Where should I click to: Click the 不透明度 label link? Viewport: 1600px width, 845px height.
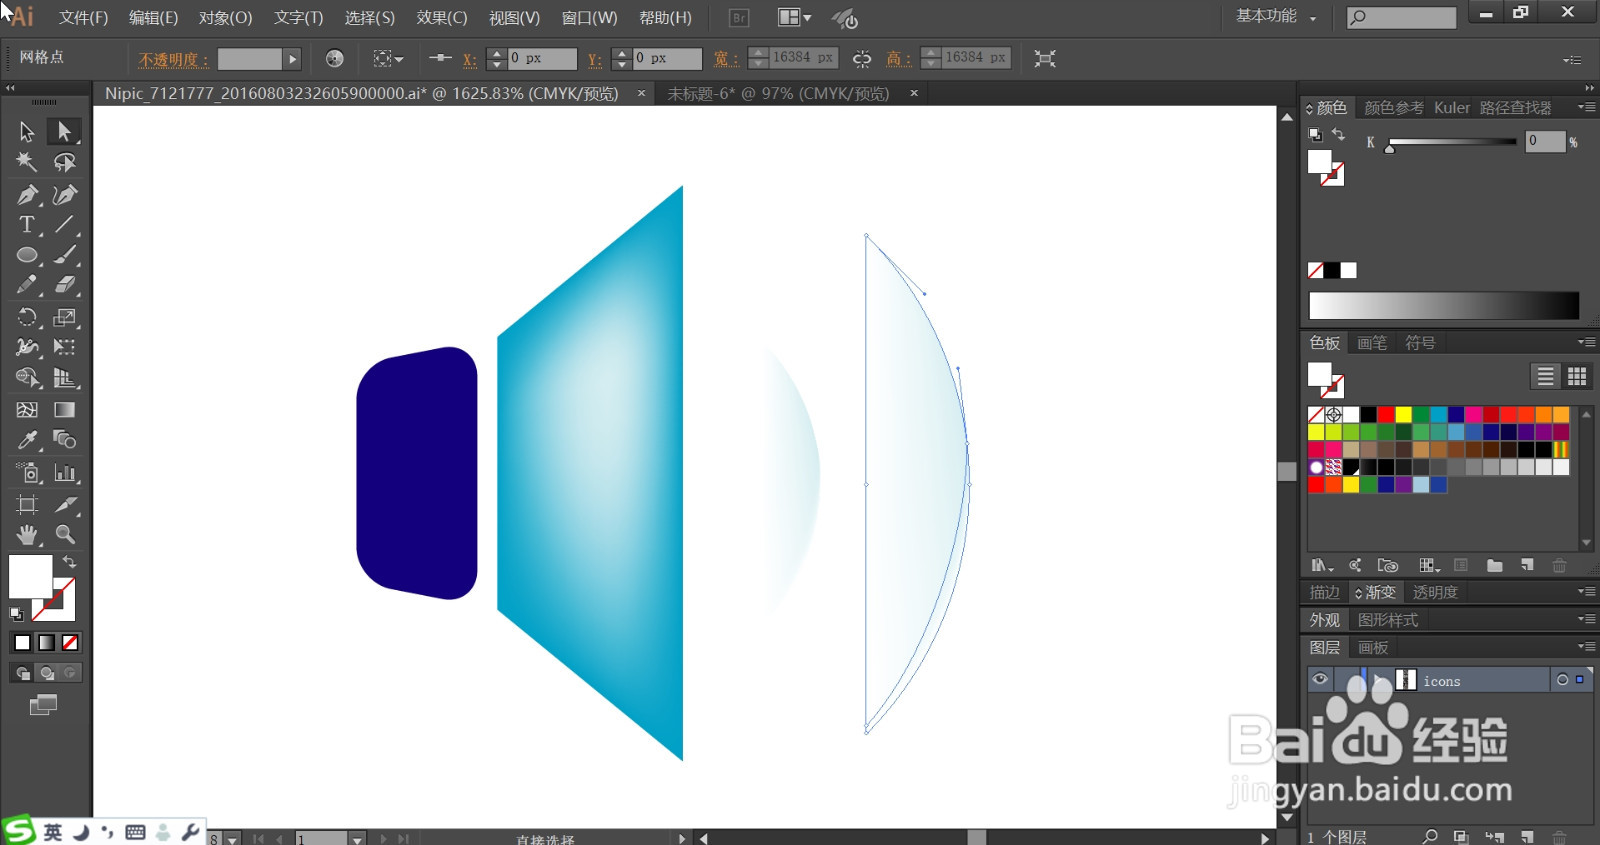point(174,60)
